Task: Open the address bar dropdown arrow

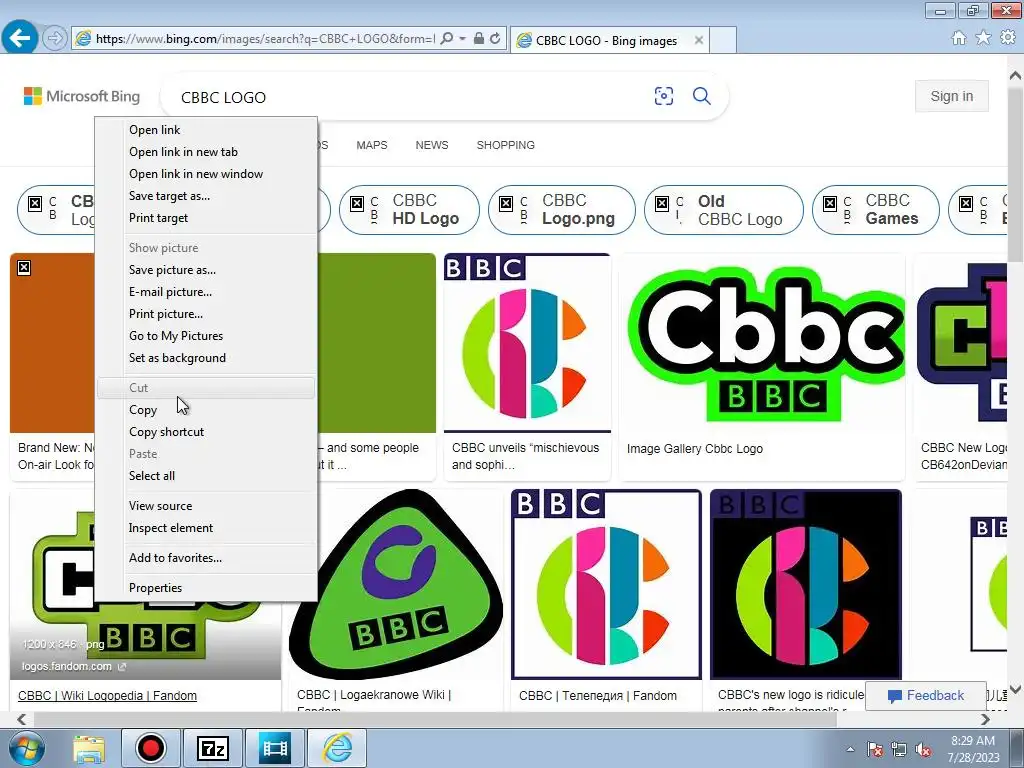Action: pyautogui.click(x=462, y=39)
